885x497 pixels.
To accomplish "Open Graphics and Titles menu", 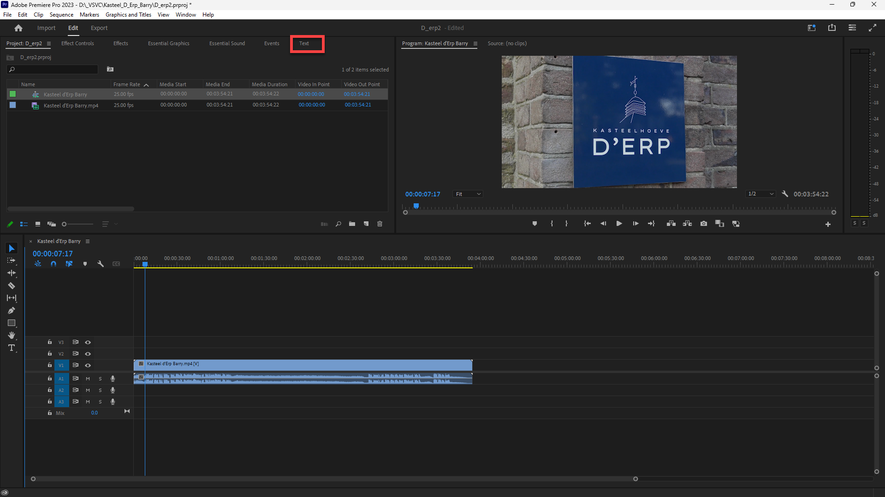I will coord(128,15).
